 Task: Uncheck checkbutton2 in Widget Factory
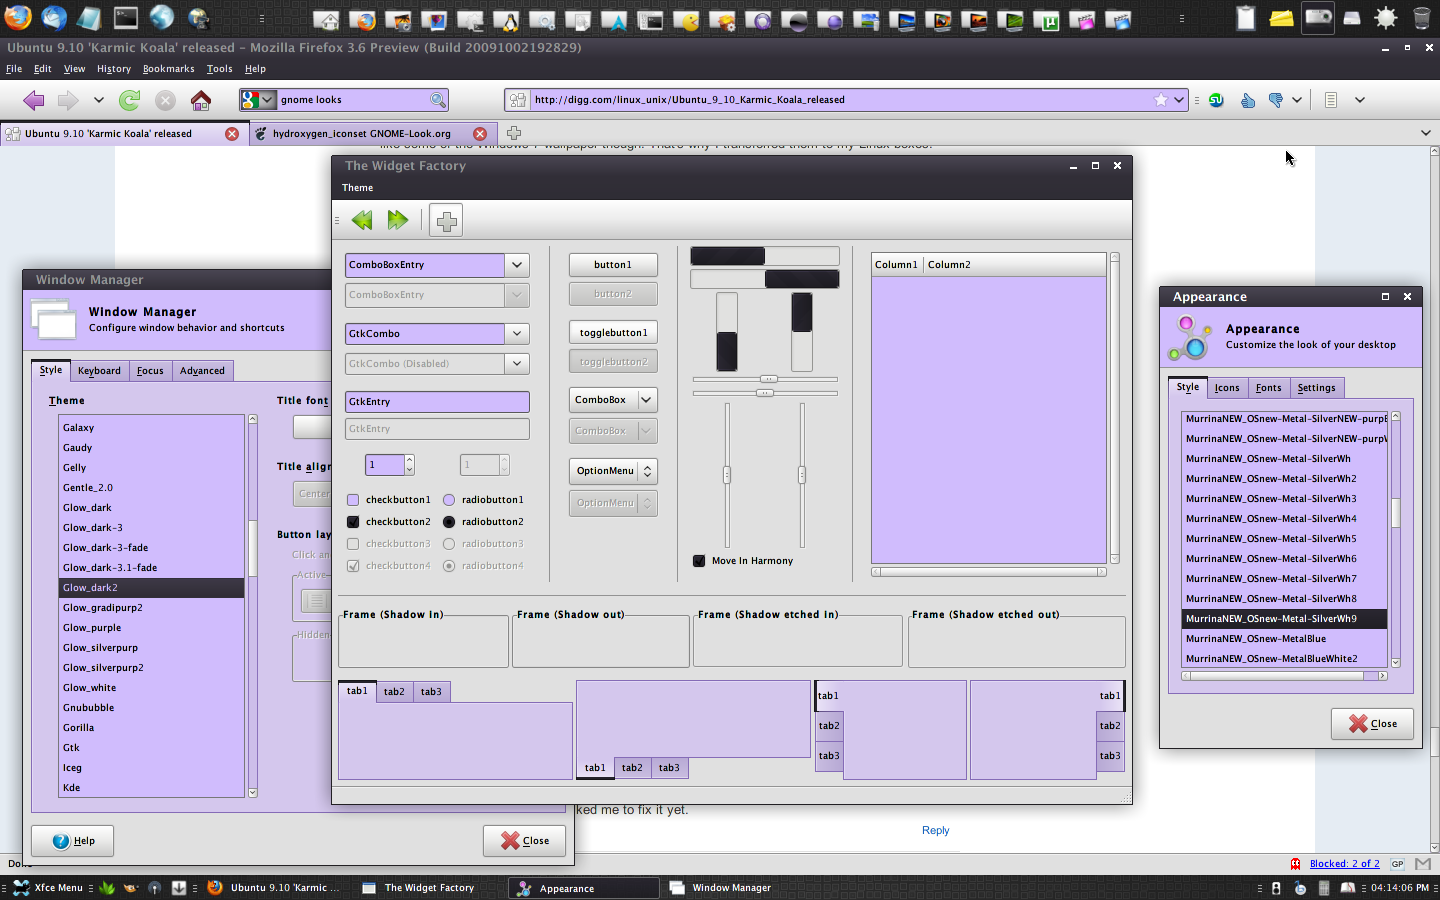click(353, 522)
